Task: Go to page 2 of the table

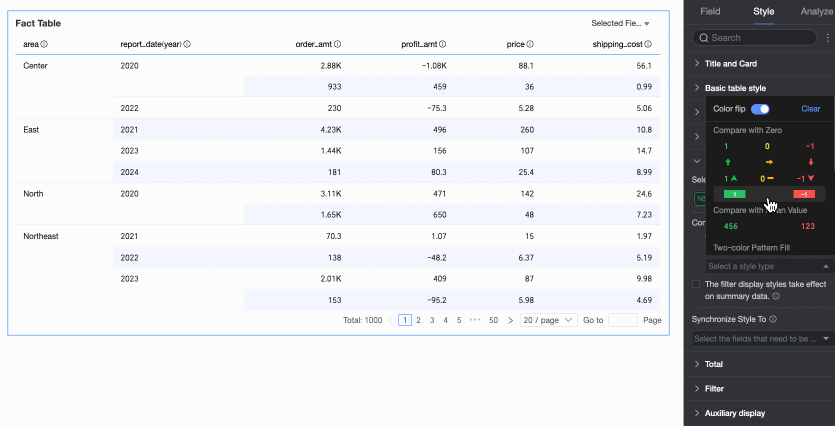Action: (x=419, y=321)
